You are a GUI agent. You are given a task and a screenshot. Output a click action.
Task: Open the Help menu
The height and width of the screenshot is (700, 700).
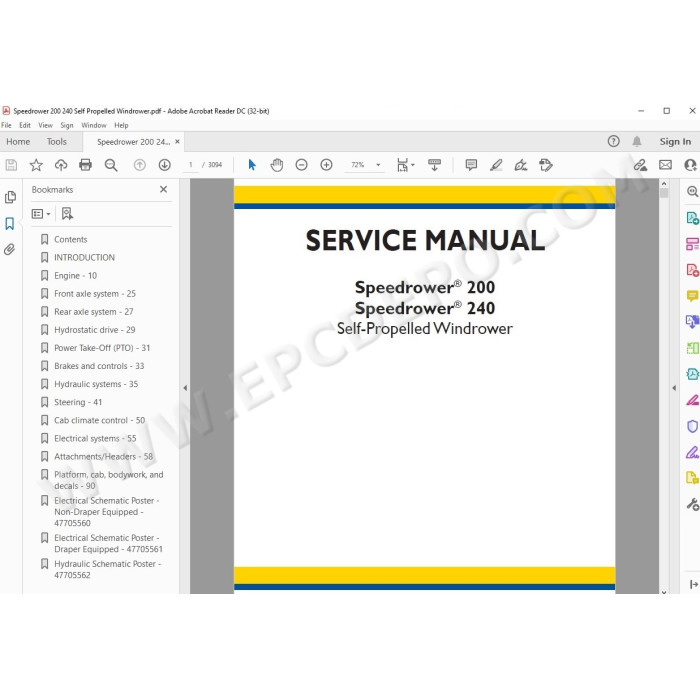pos(121,125)
